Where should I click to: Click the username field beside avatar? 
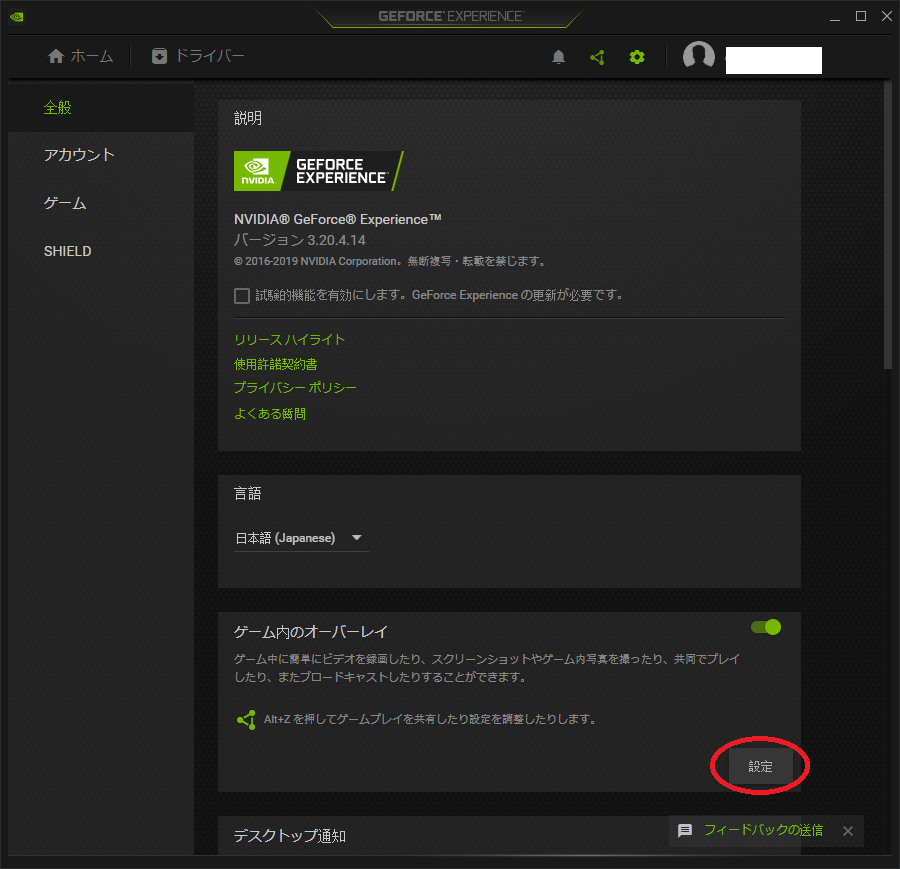[x=774, y=60]
